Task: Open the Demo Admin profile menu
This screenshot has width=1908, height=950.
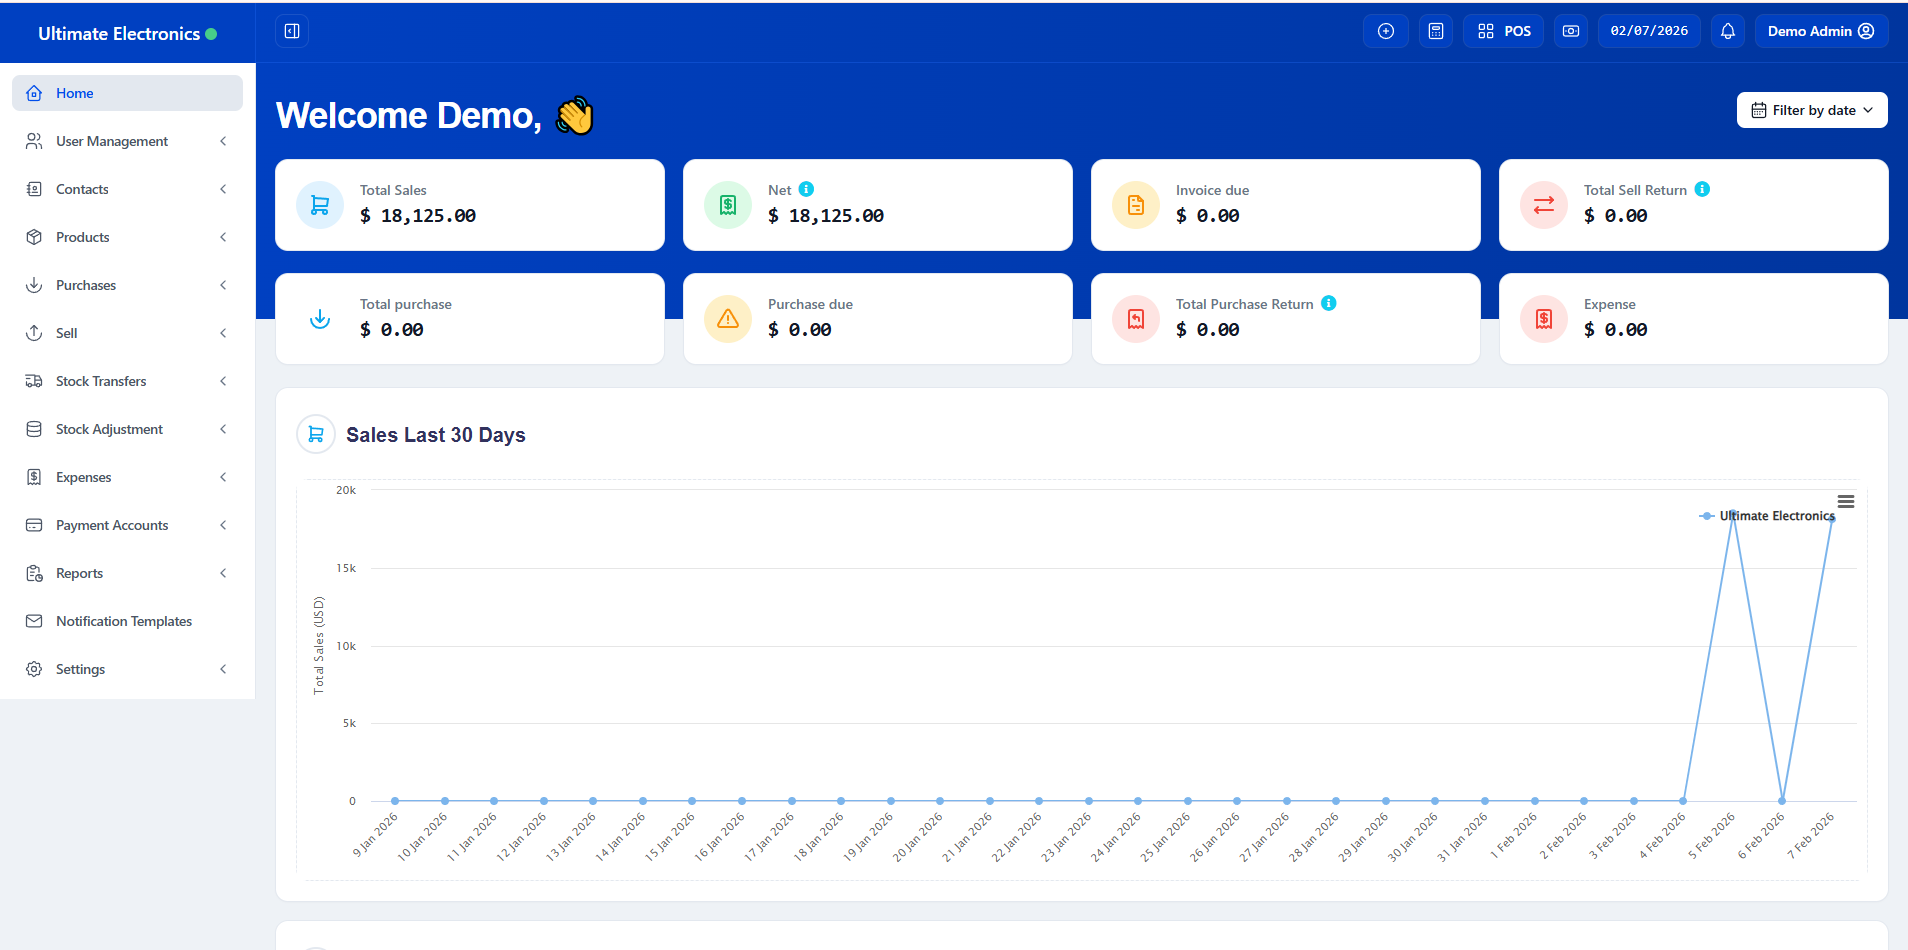Action: coord(1820,31)
